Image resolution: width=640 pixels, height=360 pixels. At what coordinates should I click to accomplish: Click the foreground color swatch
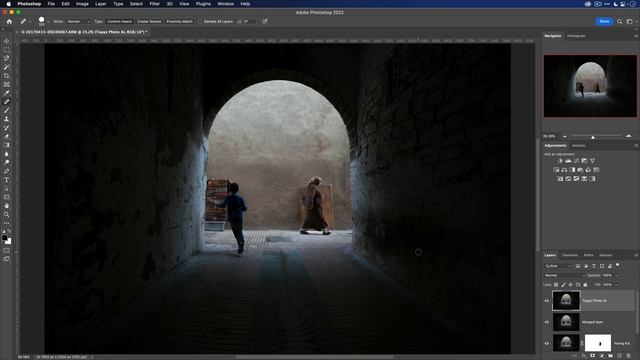4,237
